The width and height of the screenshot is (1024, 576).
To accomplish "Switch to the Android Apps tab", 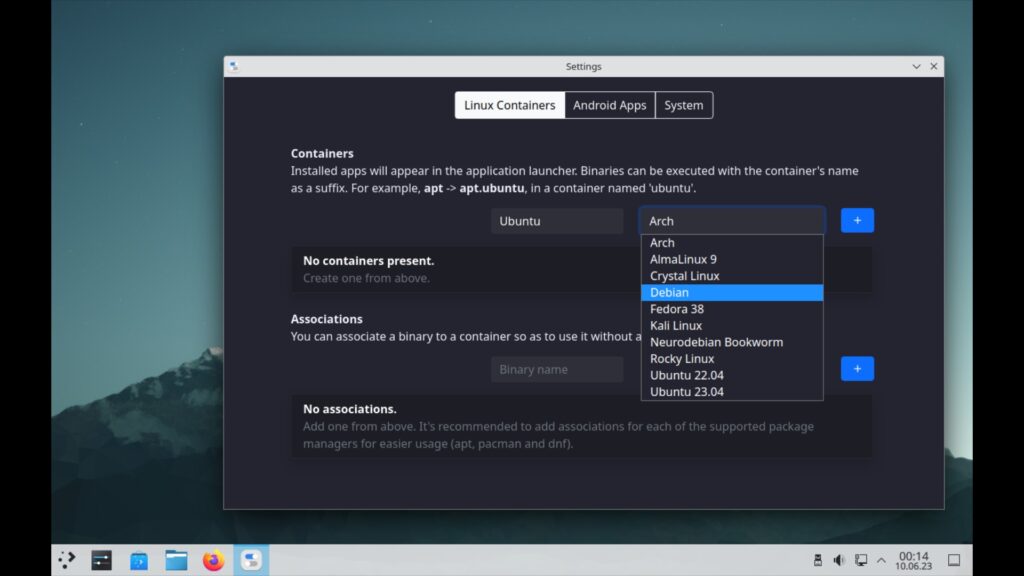I will [609, 105].
